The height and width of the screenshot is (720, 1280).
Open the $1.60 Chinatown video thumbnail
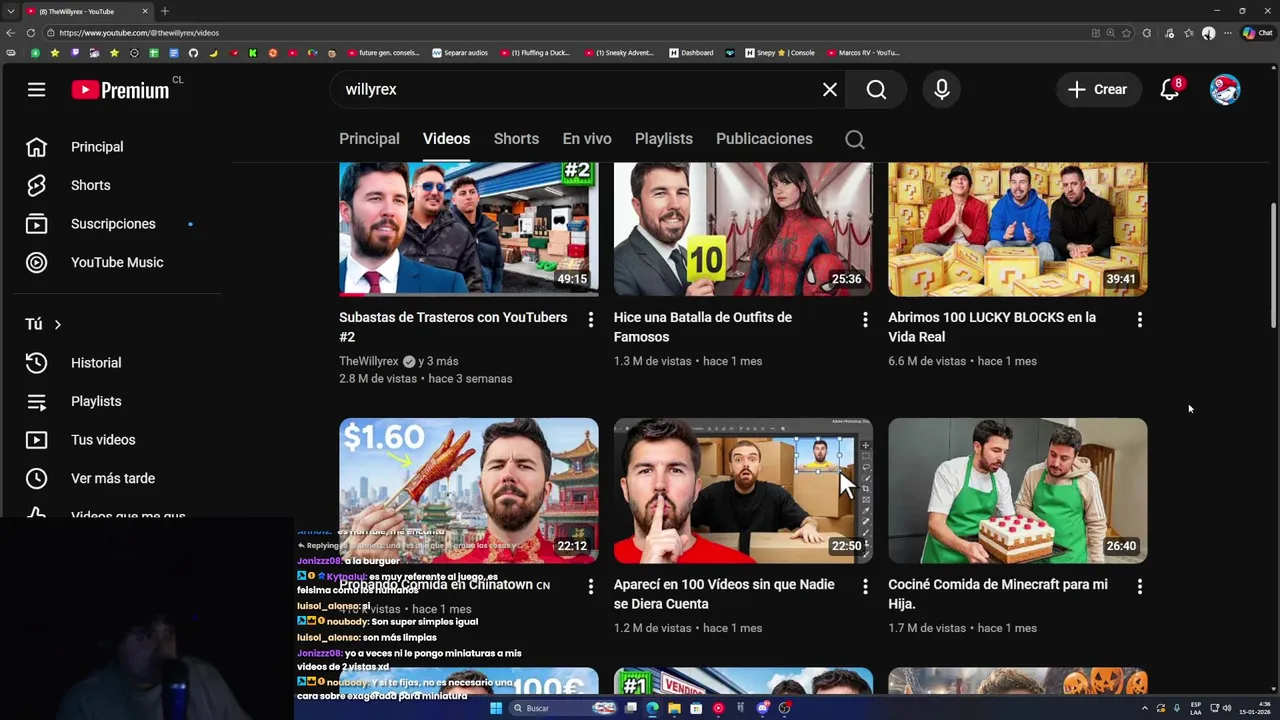[x=469, y=491]
